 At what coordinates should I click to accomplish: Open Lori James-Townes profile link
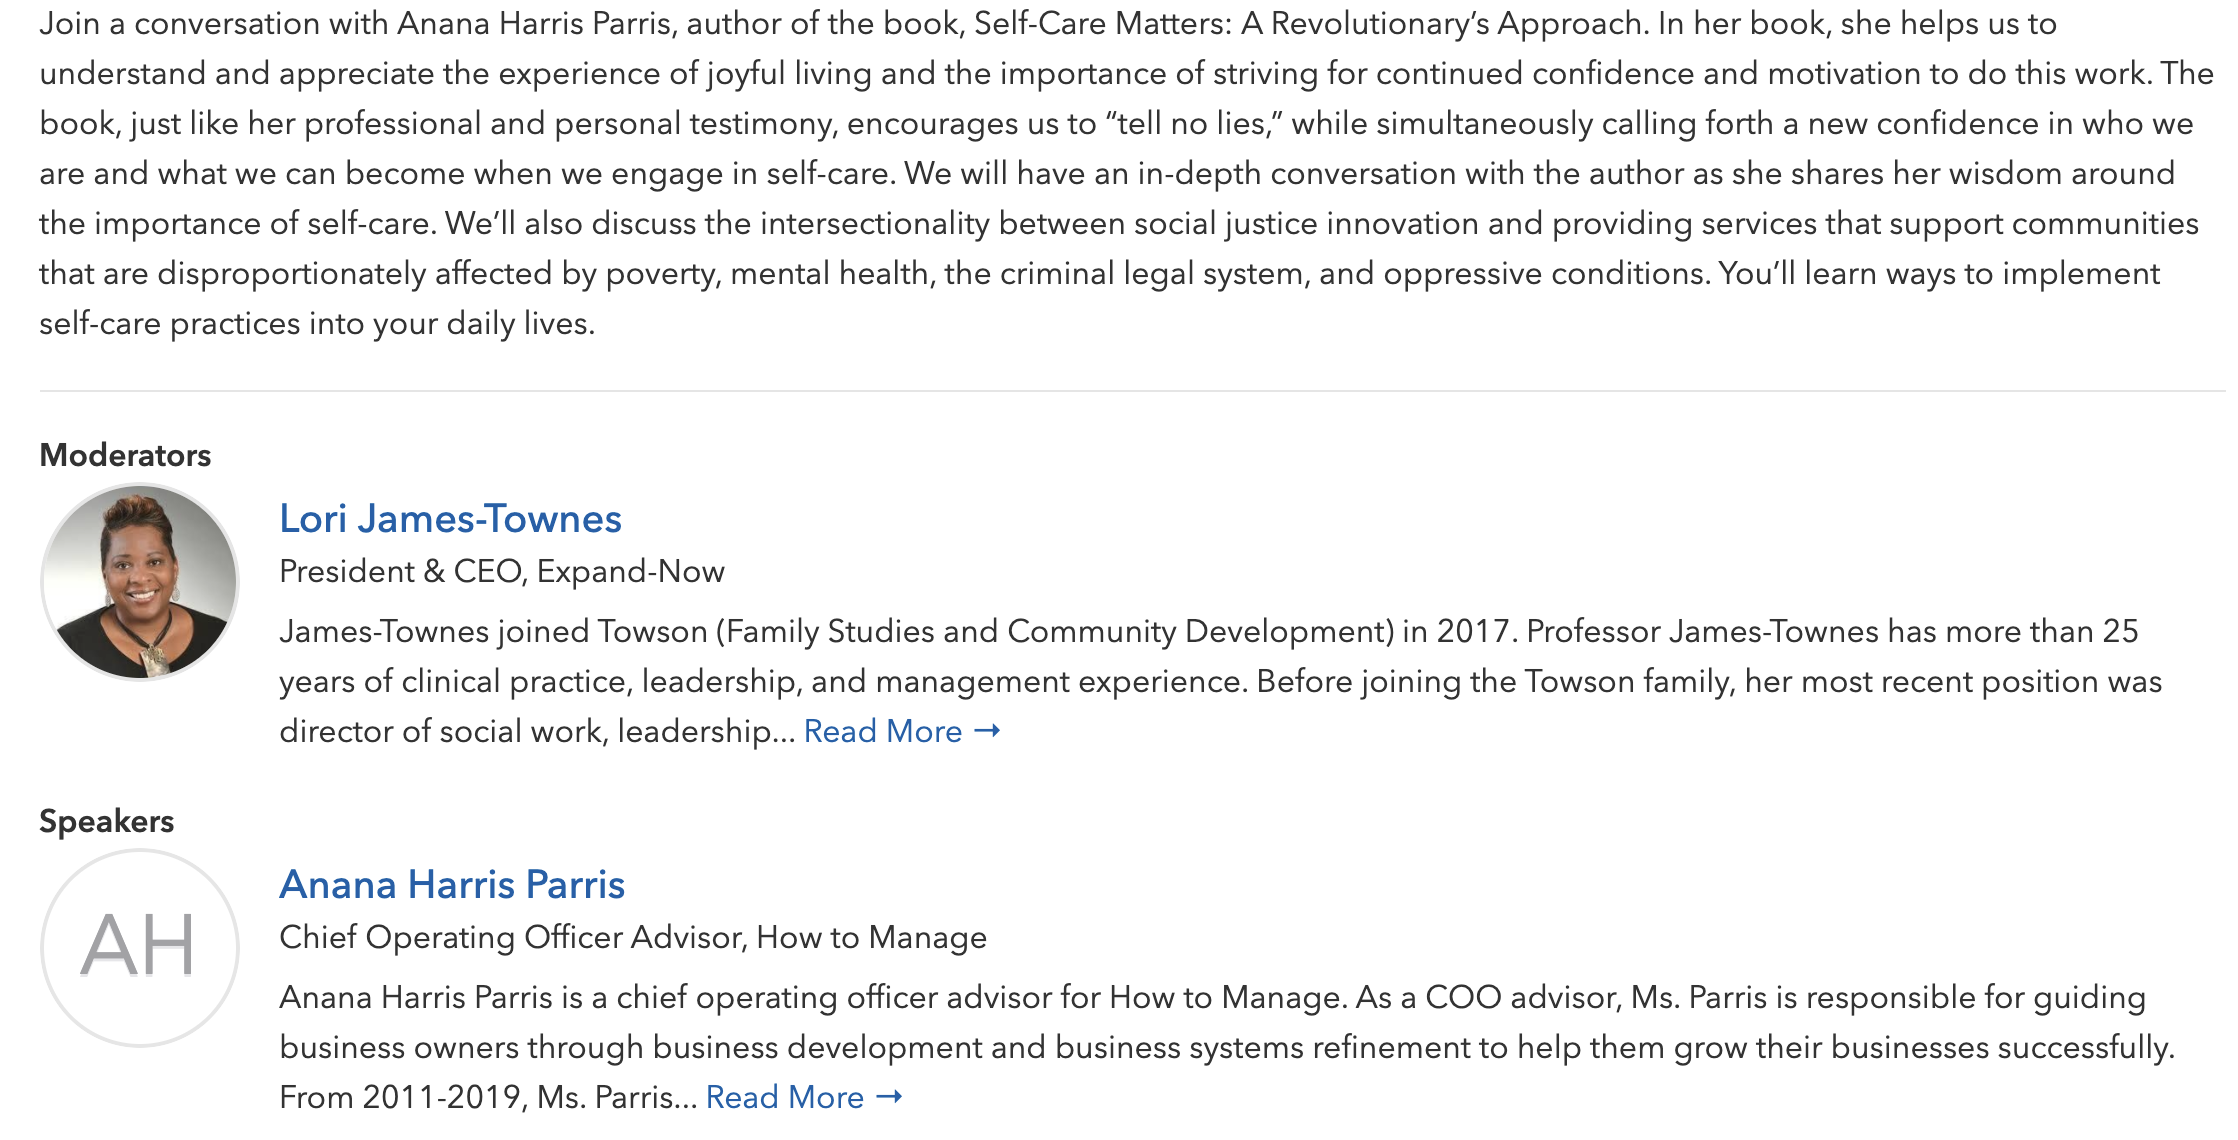point(450,519)
